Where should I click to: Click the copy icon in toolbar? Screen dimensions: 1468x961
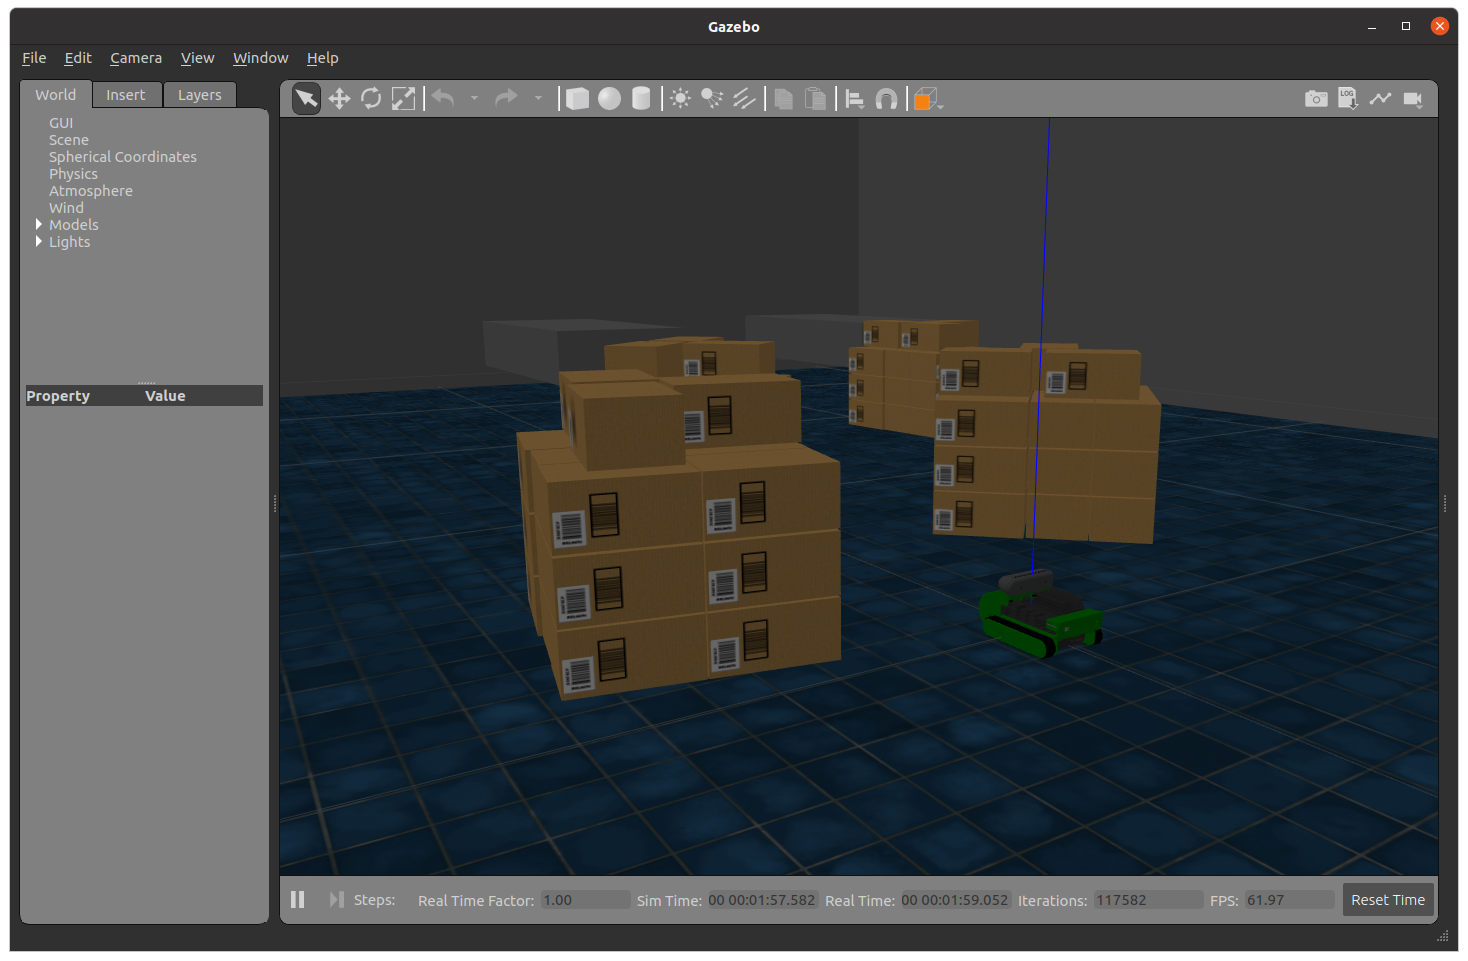[x=784, y=98]
